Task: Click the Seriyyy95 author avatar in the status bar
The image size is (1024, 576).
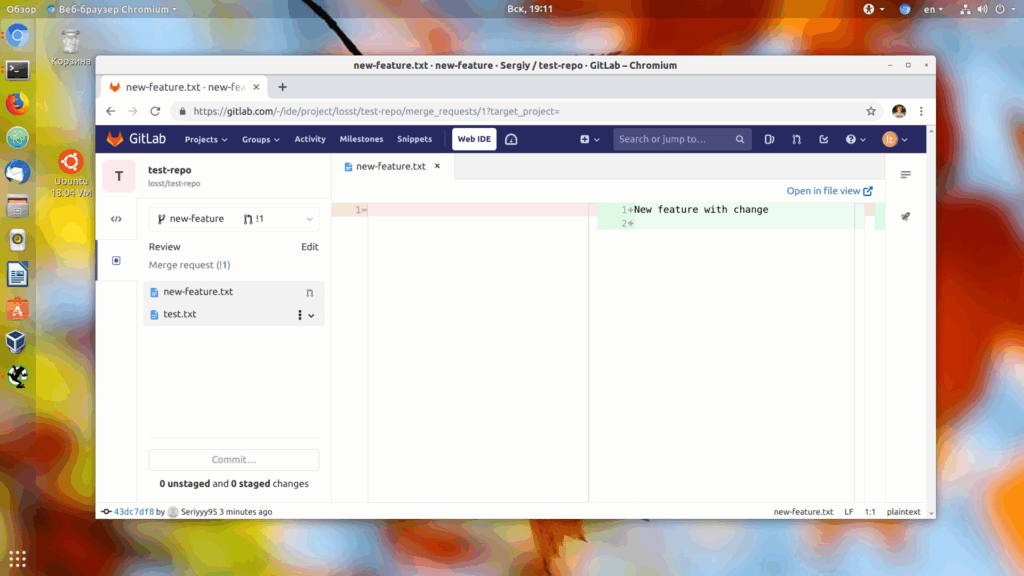Action: [173, 512]
